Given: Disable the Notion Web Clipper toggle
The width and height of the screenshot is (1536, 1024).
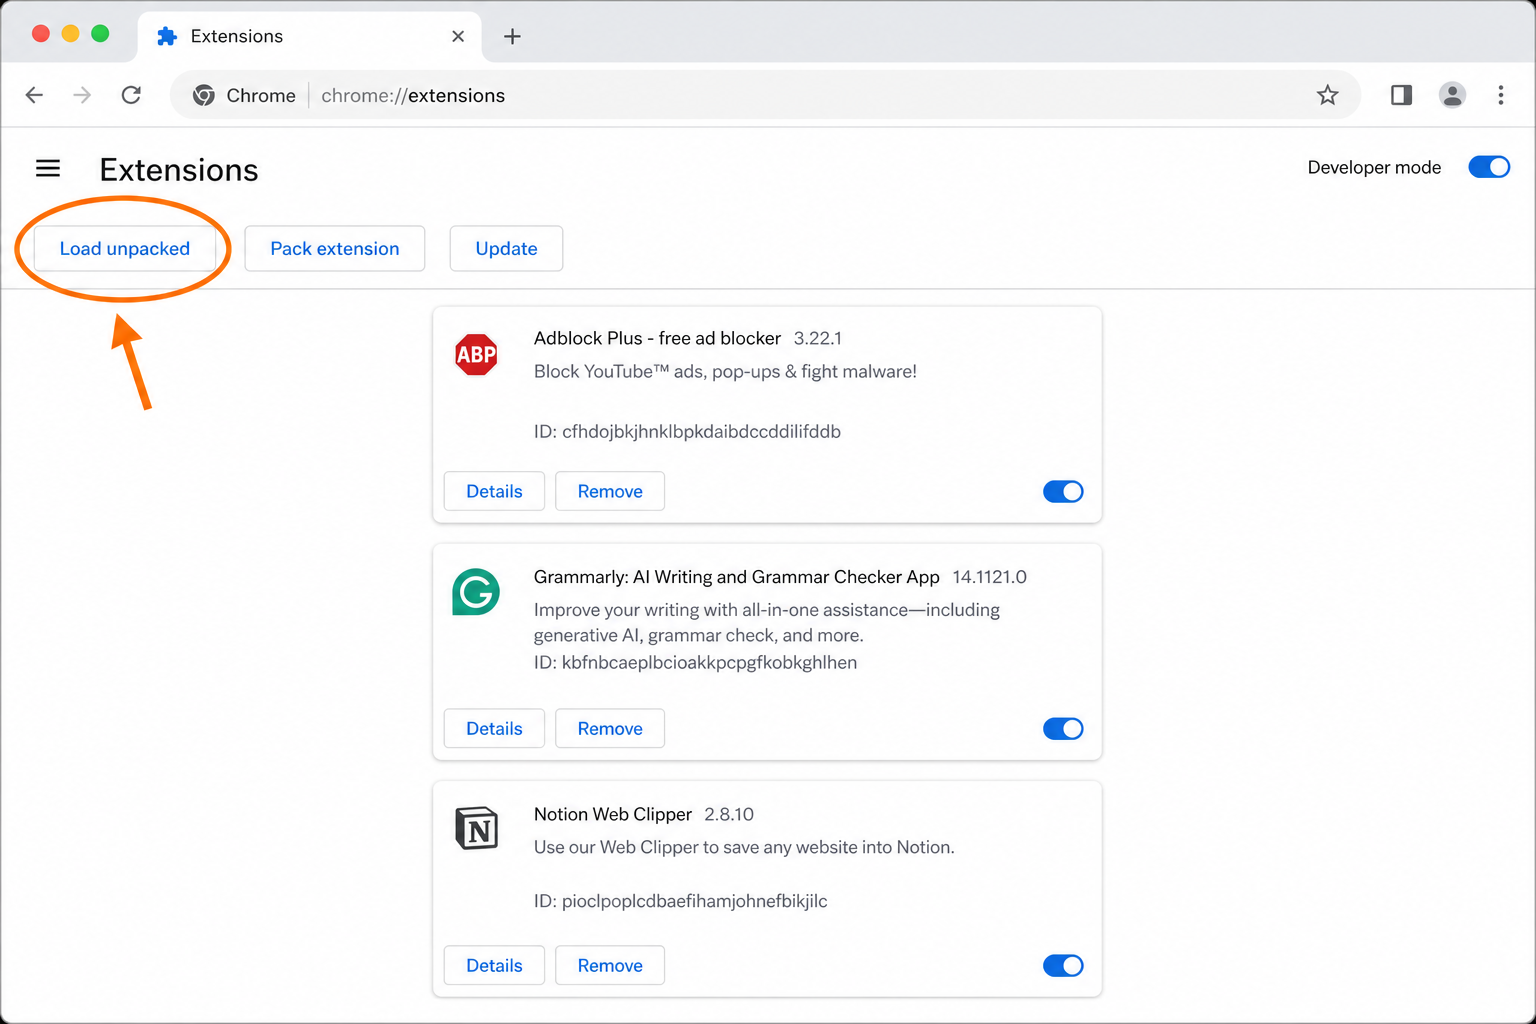Looking at the screenshot, I should point(1063,965).
